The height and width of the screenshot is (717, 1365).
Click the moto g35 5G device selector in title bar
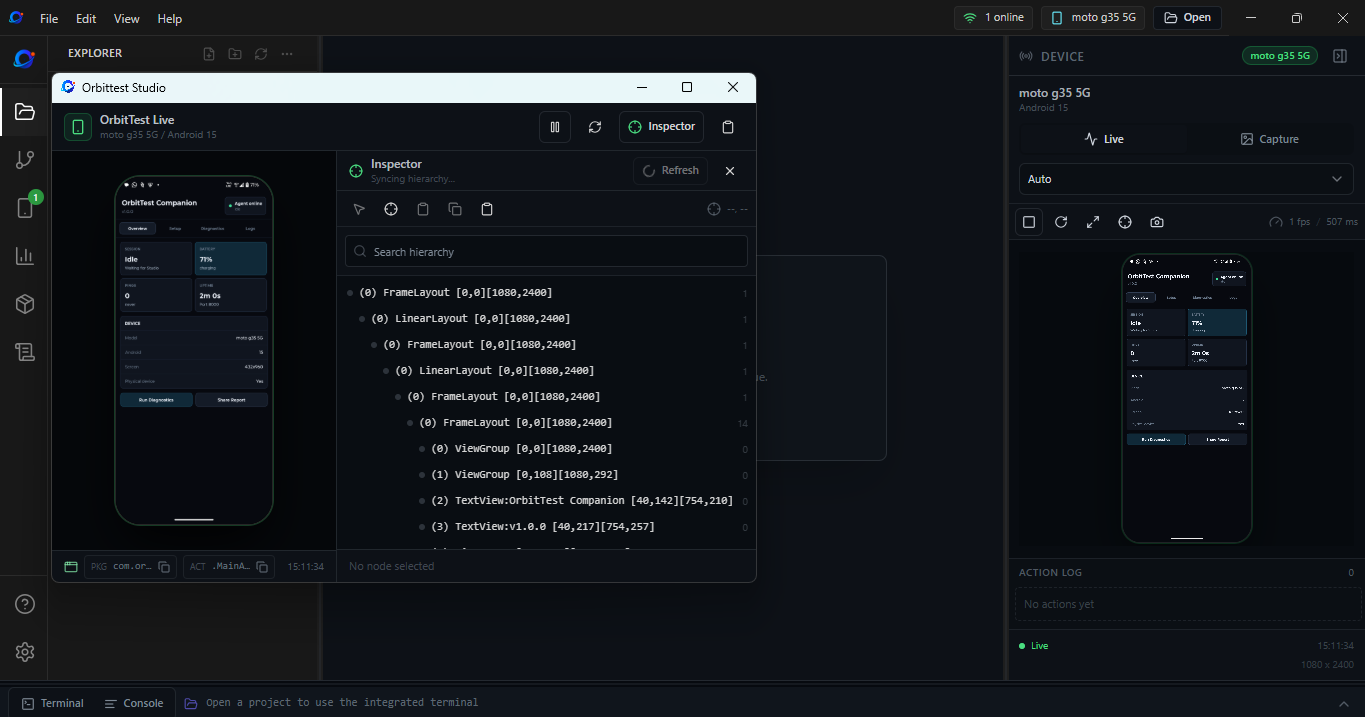1093,17
